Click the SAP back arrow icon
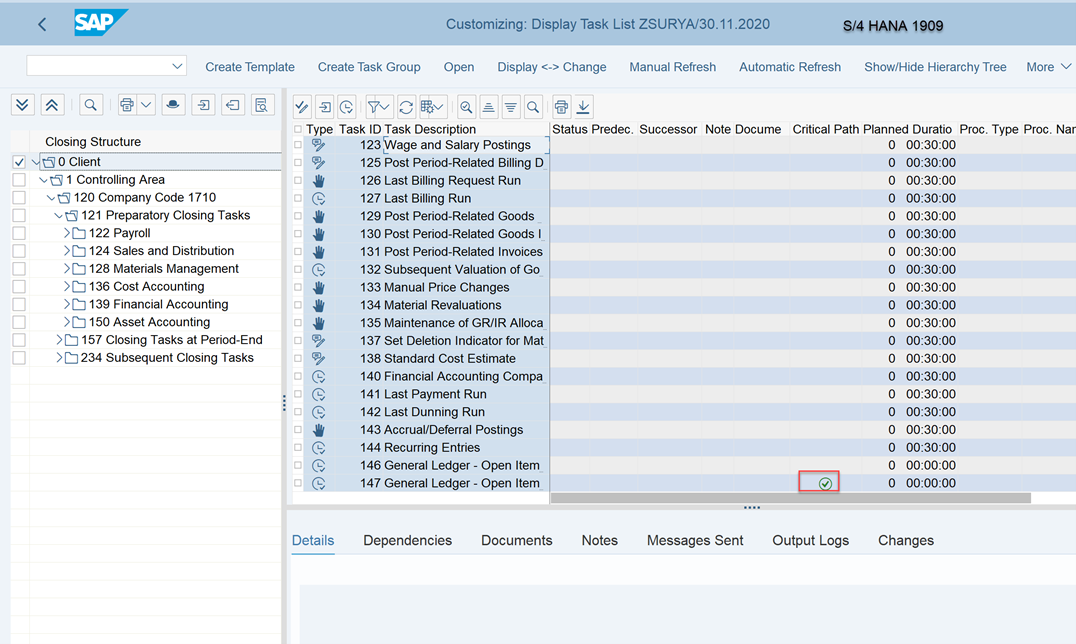The width and height of the screenshot is (1076, 644). [42, 25]
